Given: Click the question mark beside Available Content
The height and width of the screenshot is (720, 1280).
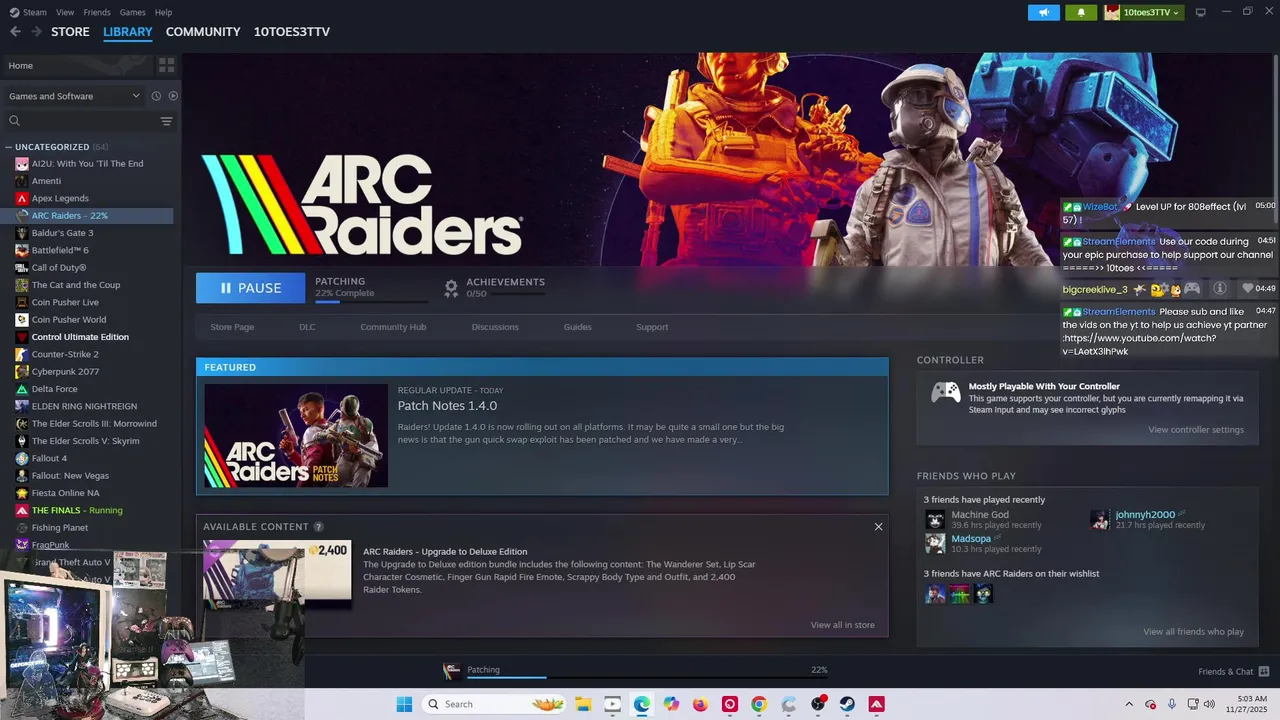Looking at the screenshot, I should point(319,527).
